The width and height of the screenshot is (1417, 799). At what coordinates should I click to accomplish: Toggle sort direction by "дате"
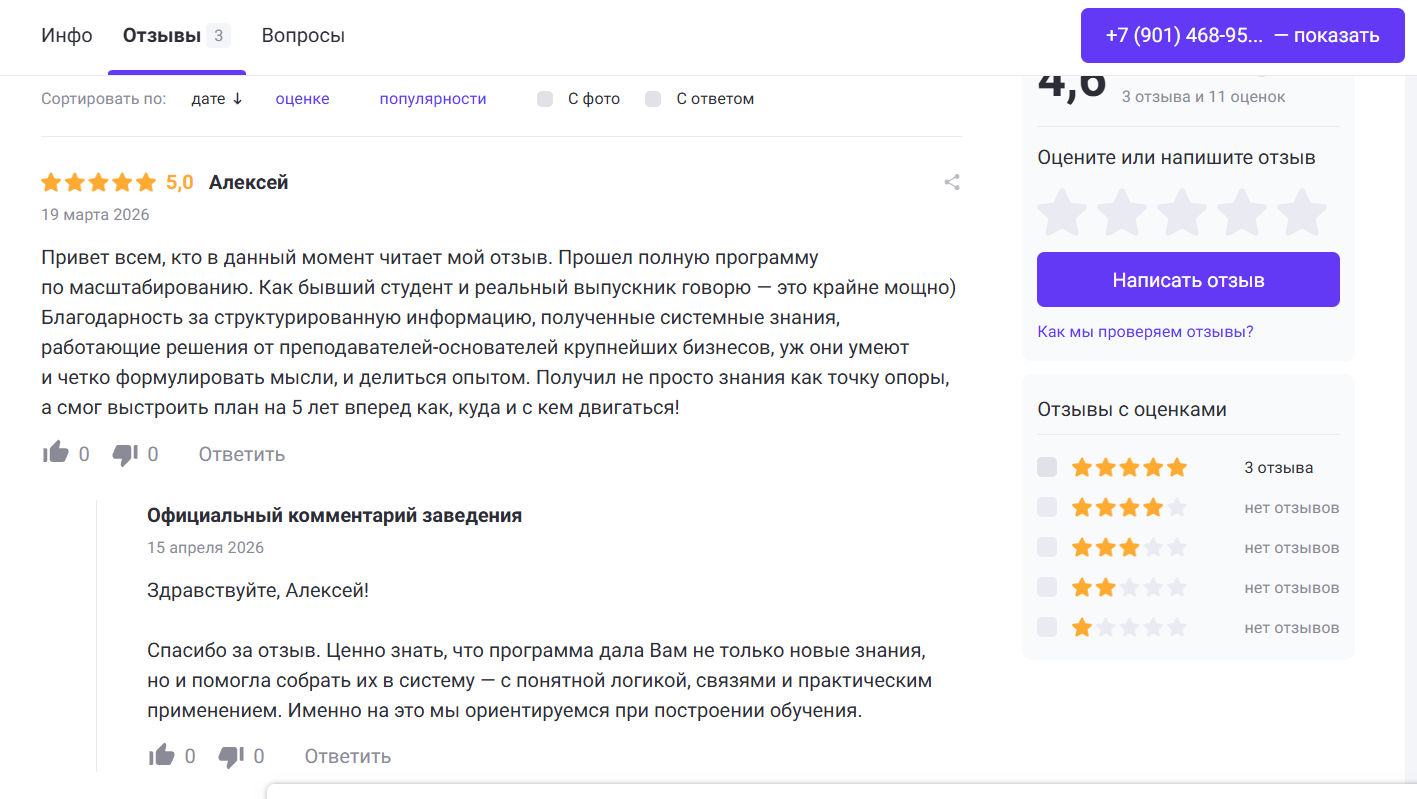pyautogui.click(x=217, y=99)
